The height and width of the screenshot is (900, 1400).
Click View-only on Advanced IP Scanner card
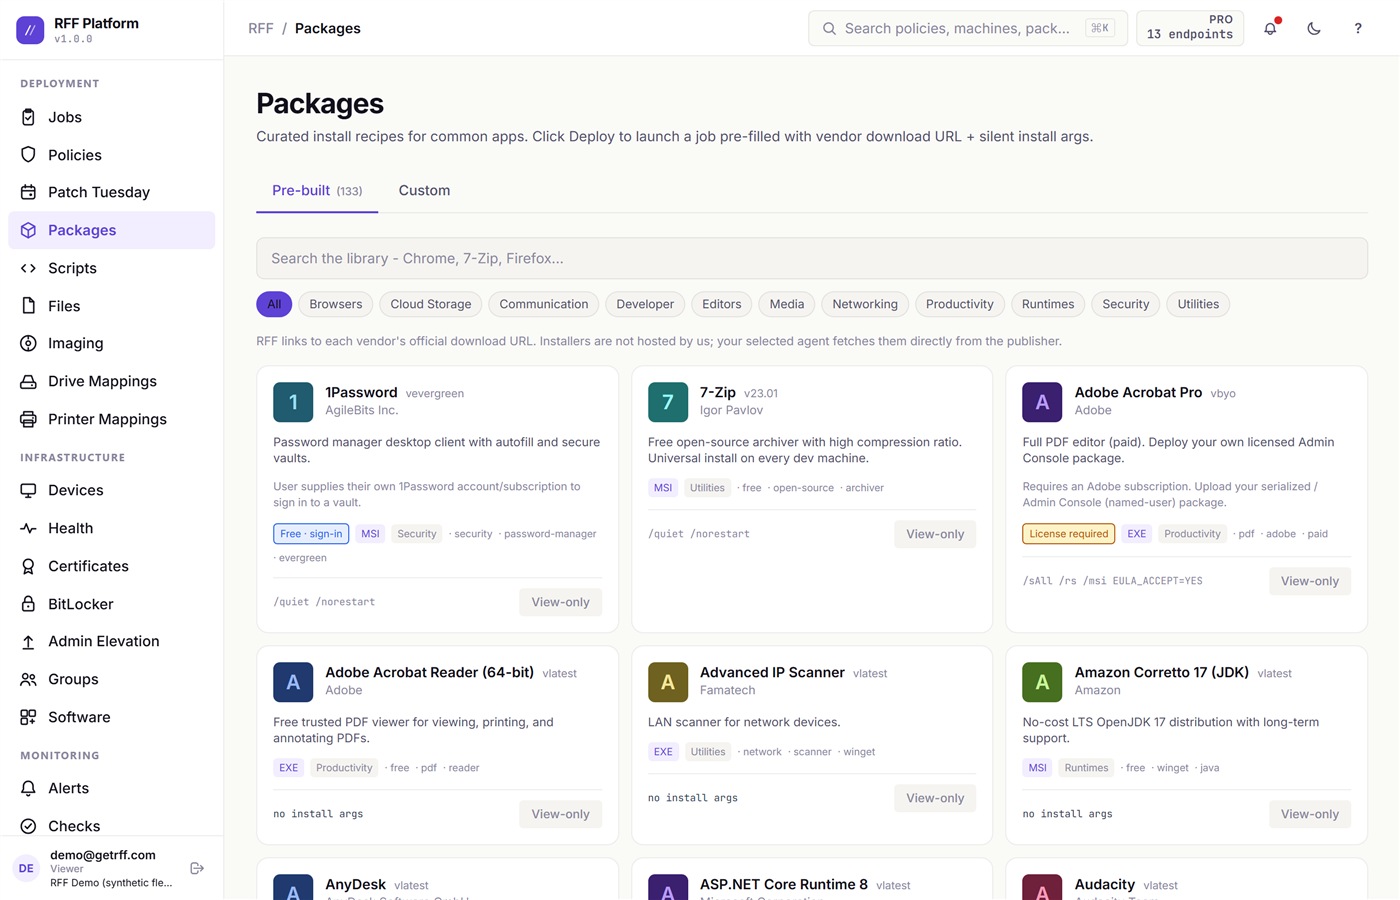coord(935,798)
